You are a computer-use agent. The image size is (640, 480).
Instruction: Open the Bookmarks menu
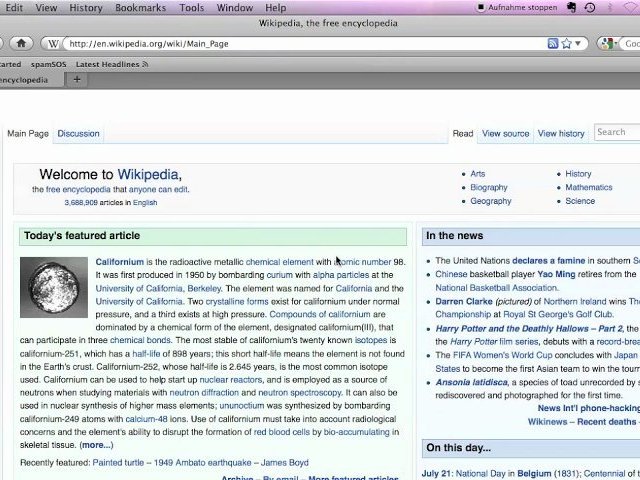tap(140, 8)
